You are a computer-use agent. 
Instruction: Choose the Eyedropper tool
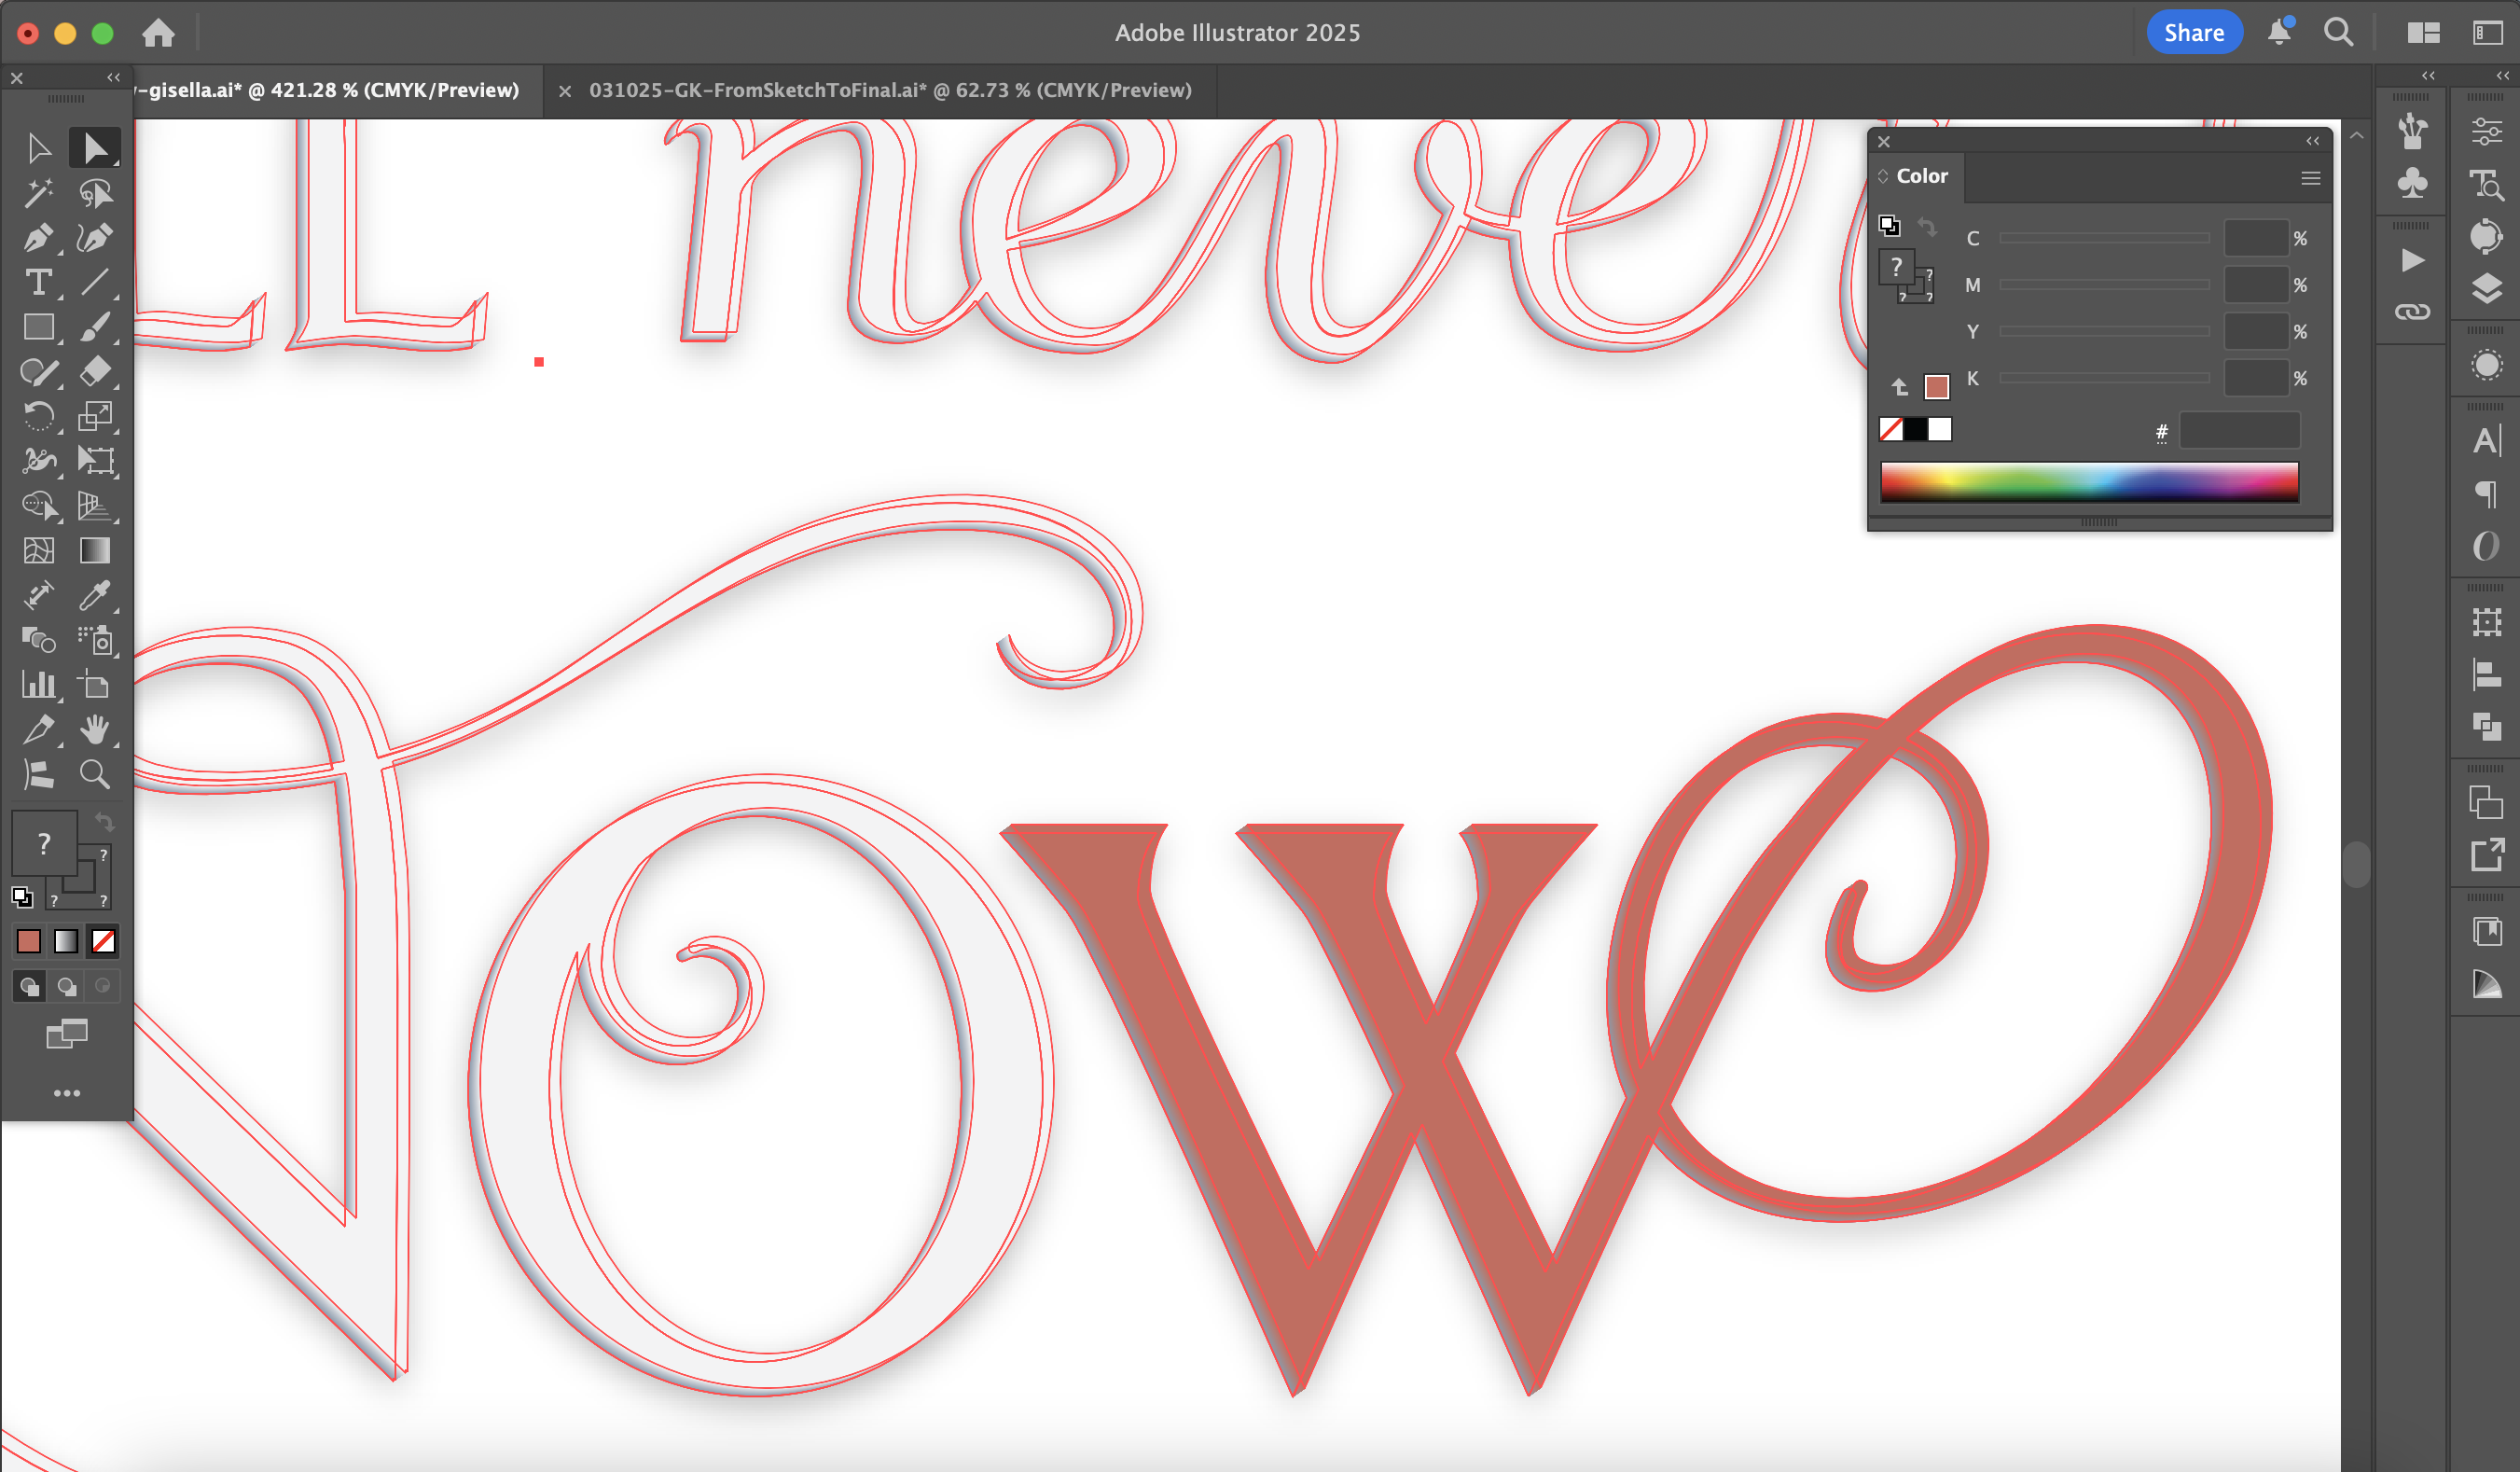click(94, 596)
